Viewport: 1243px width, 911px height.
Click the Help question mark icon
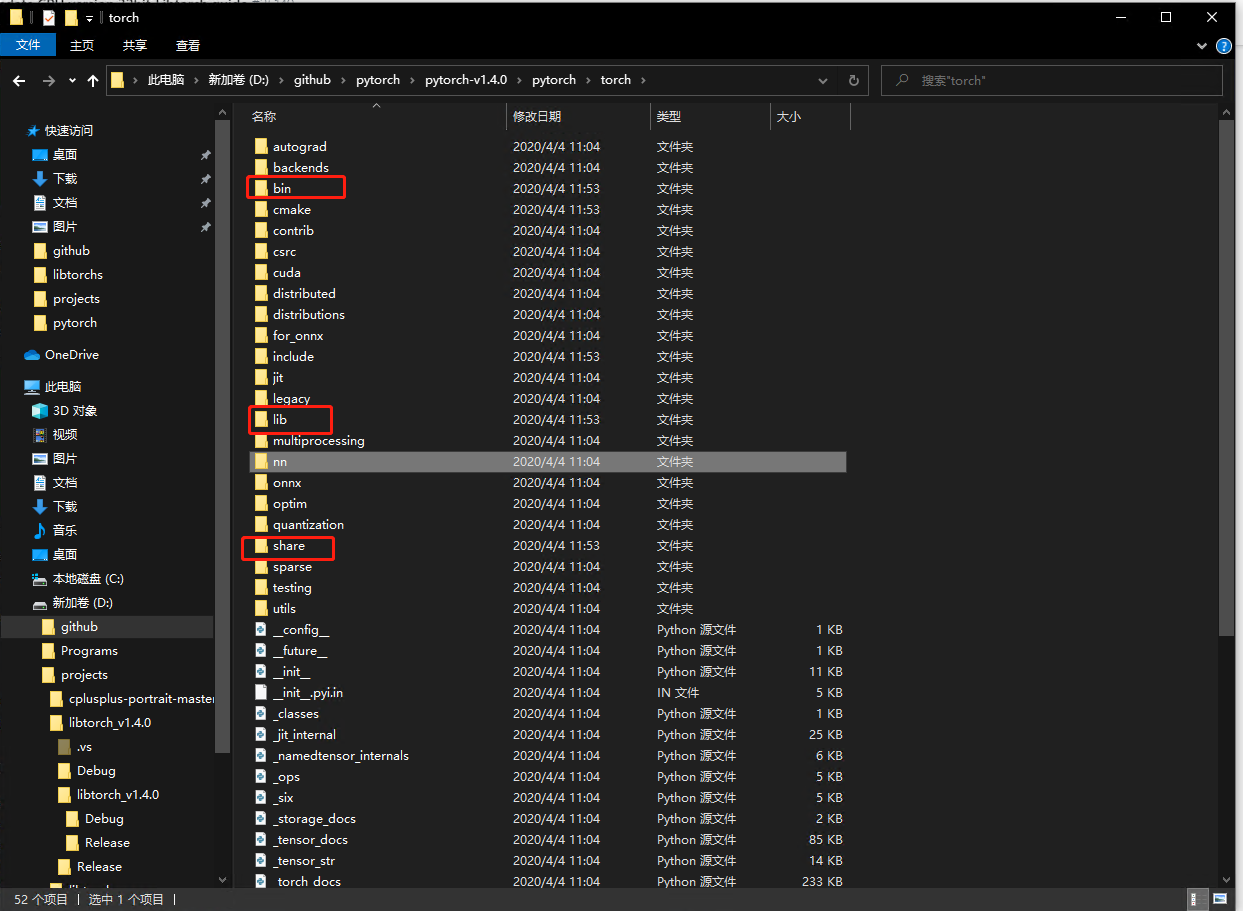[1224, 45]
